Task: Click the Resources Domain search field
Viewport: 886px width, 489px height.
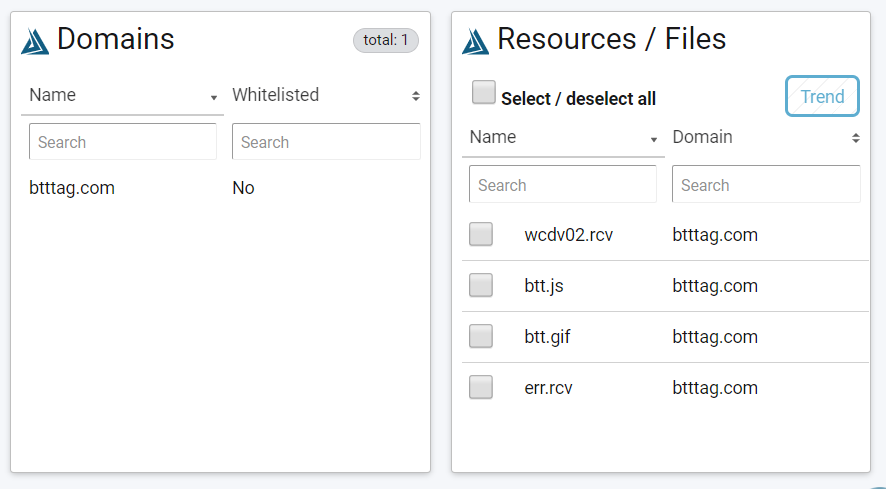Action: coord(766,184)
